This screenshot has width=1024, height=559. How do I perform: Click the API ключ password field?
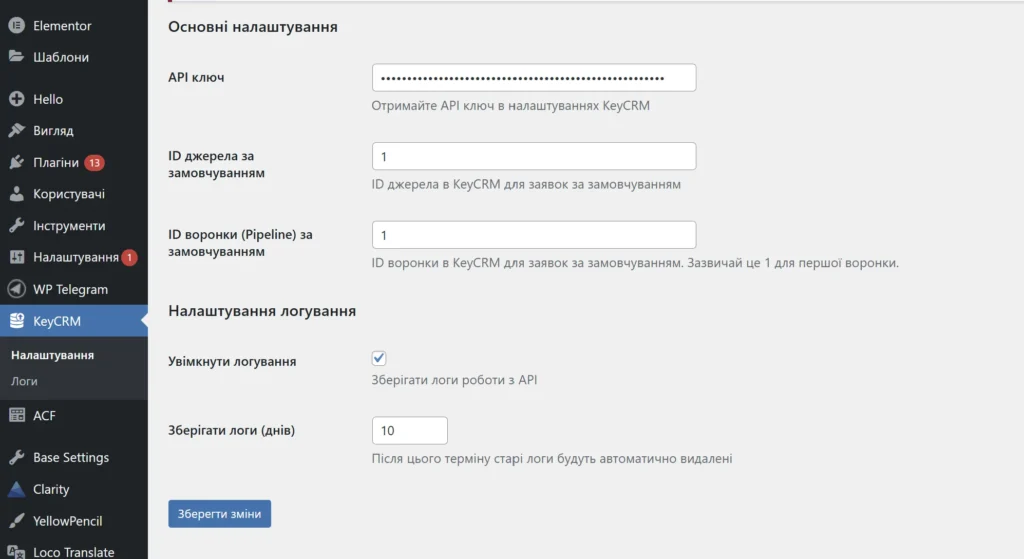coord(533,78)
